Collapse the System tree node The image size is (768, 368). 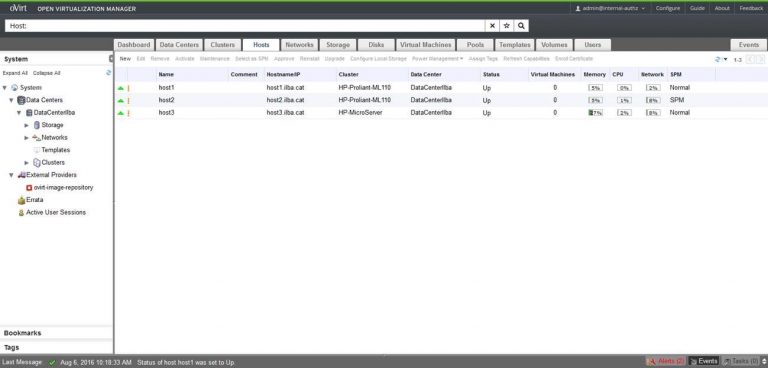click(x=5, y=88)
